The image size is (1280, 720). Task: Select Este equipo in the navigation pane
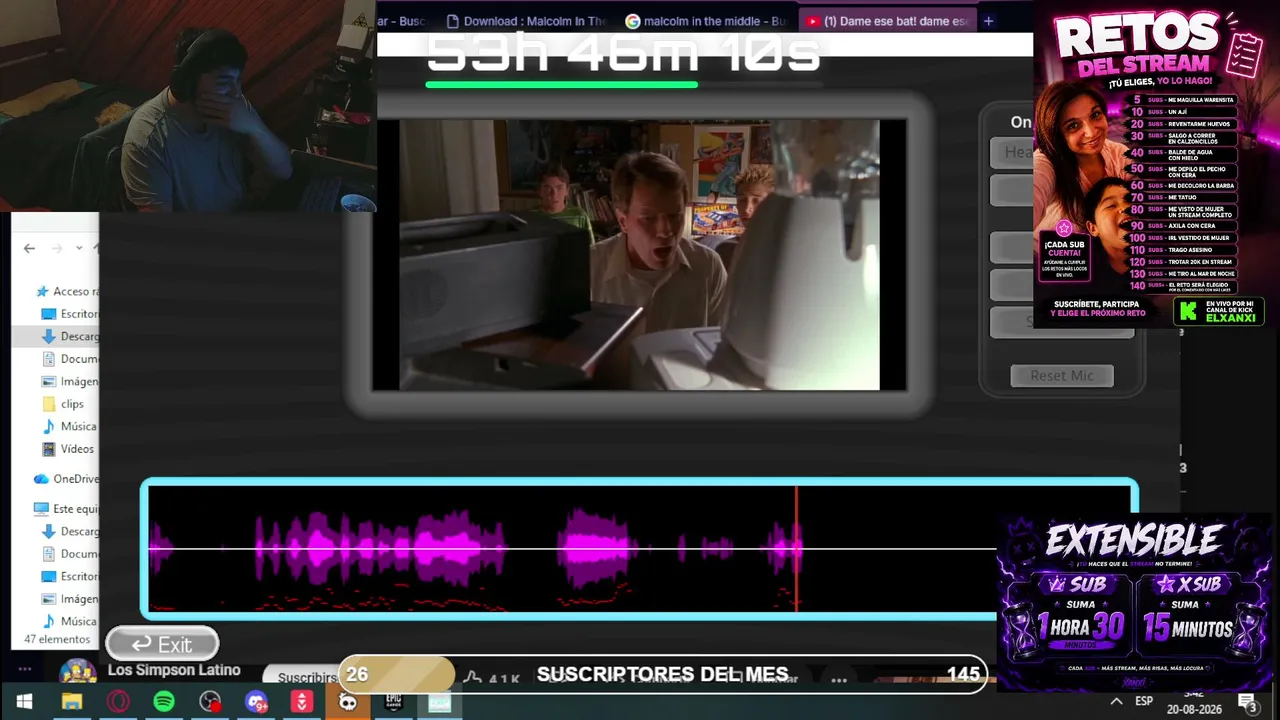pyautogui.click(x=66, y=509)
